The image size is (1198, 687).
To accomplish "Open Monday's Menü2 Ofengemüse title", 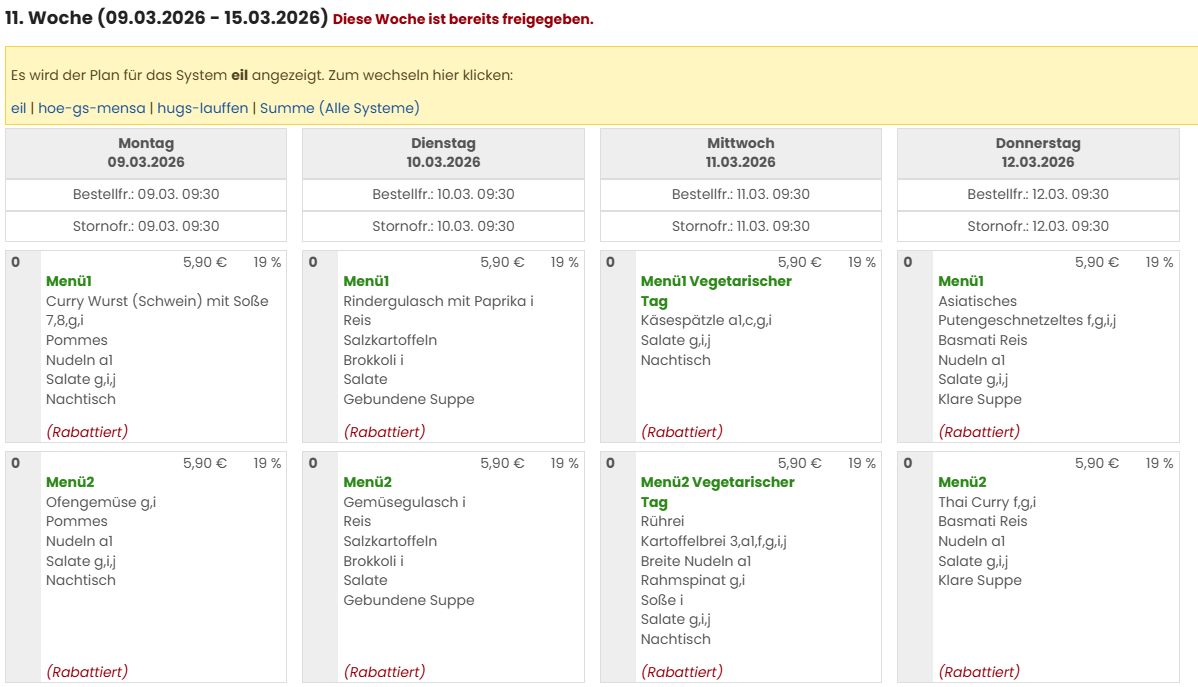I will point(69,482).
